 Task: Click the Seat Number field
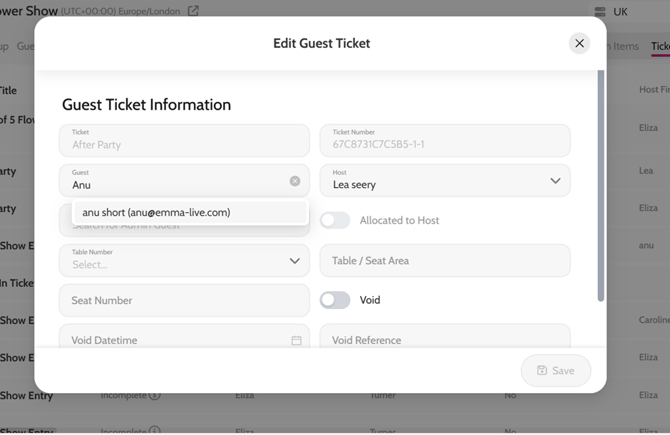(184, 300)
